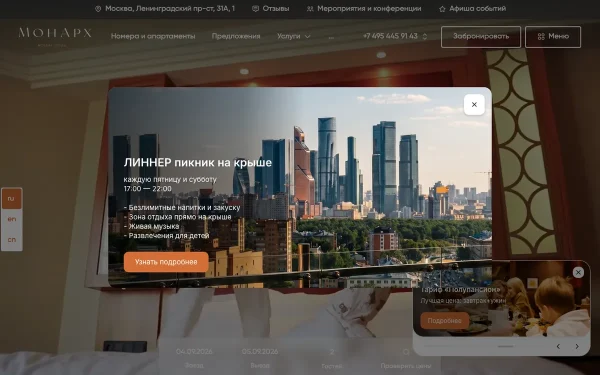Open the address link Москва, Ленинградский пр-ст
Viewport: 600px width, 375px height.
pyautogui.click(x=170, y=8)
